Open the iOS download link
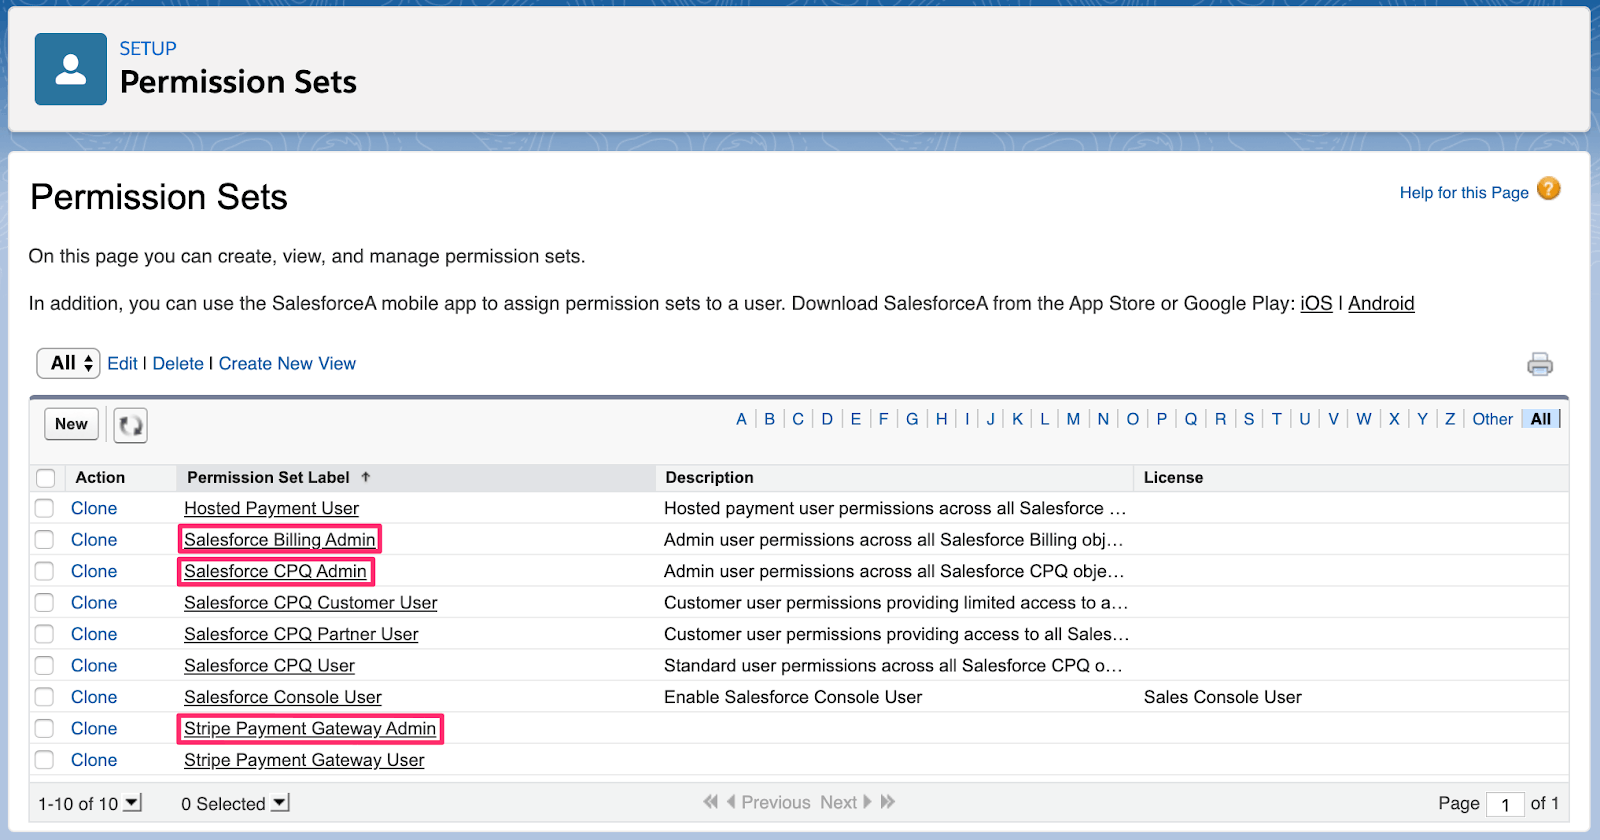 1316,303
